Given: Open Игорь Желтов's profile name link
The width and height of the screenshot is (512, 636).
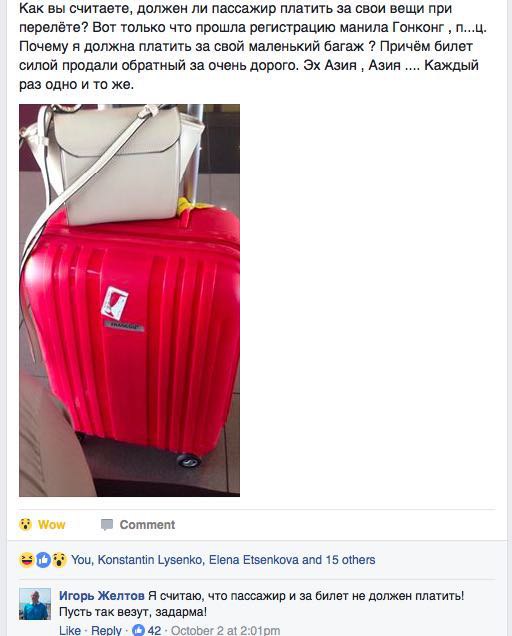Looking at the screenshot, I should (x=102, y=596).
